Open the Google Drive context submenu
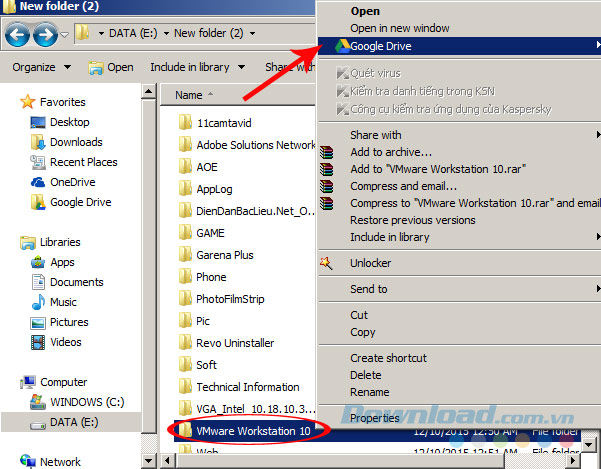 (x=459, y=46)
